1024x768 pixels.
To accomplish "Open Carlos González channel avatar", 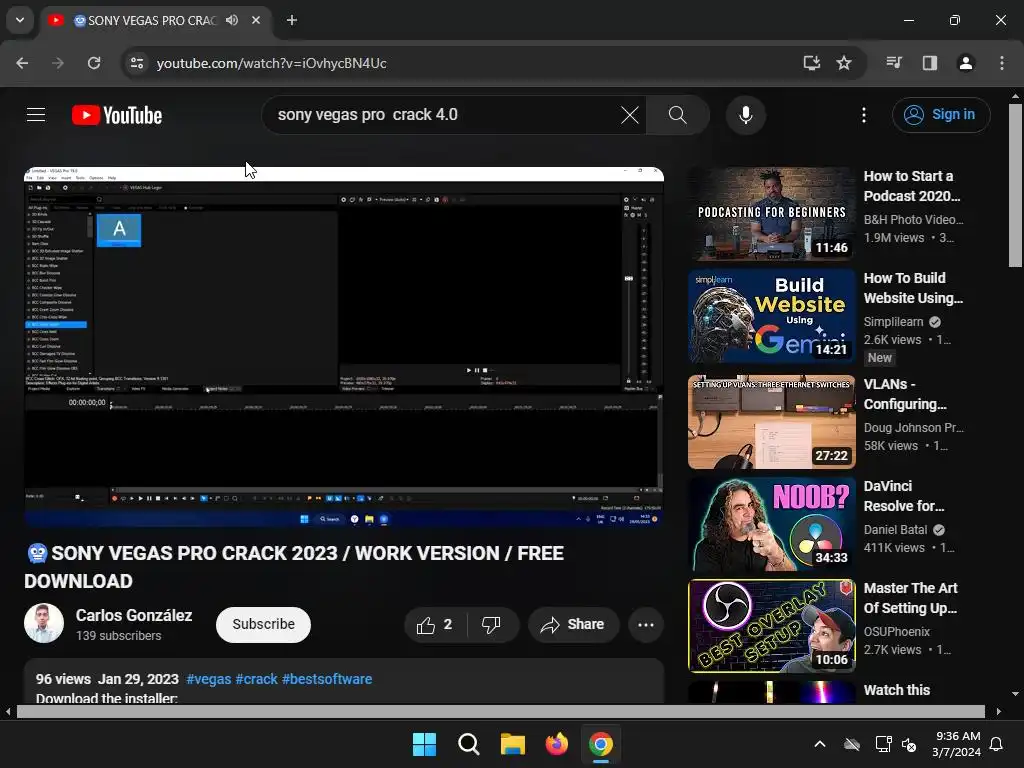I will (x=44, y=623).
